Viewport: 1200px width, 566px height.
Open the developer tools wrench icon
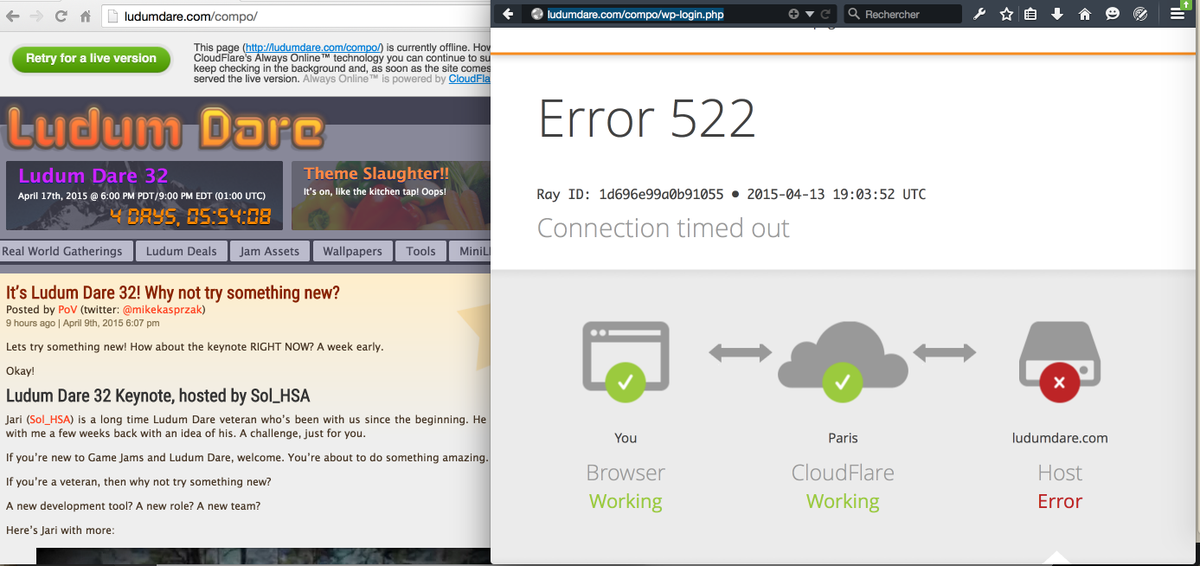[x=981, y=14]
